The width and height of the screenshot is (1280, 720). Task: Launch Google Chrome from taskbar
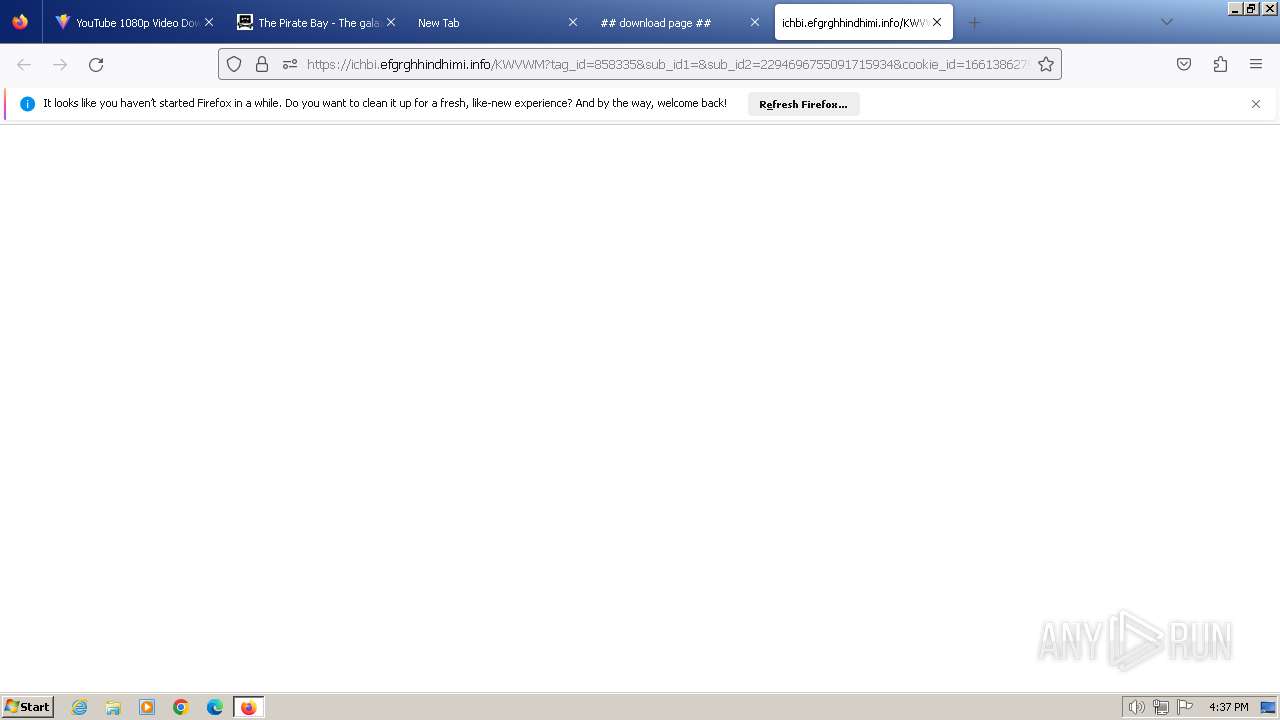tap(181, 707)
